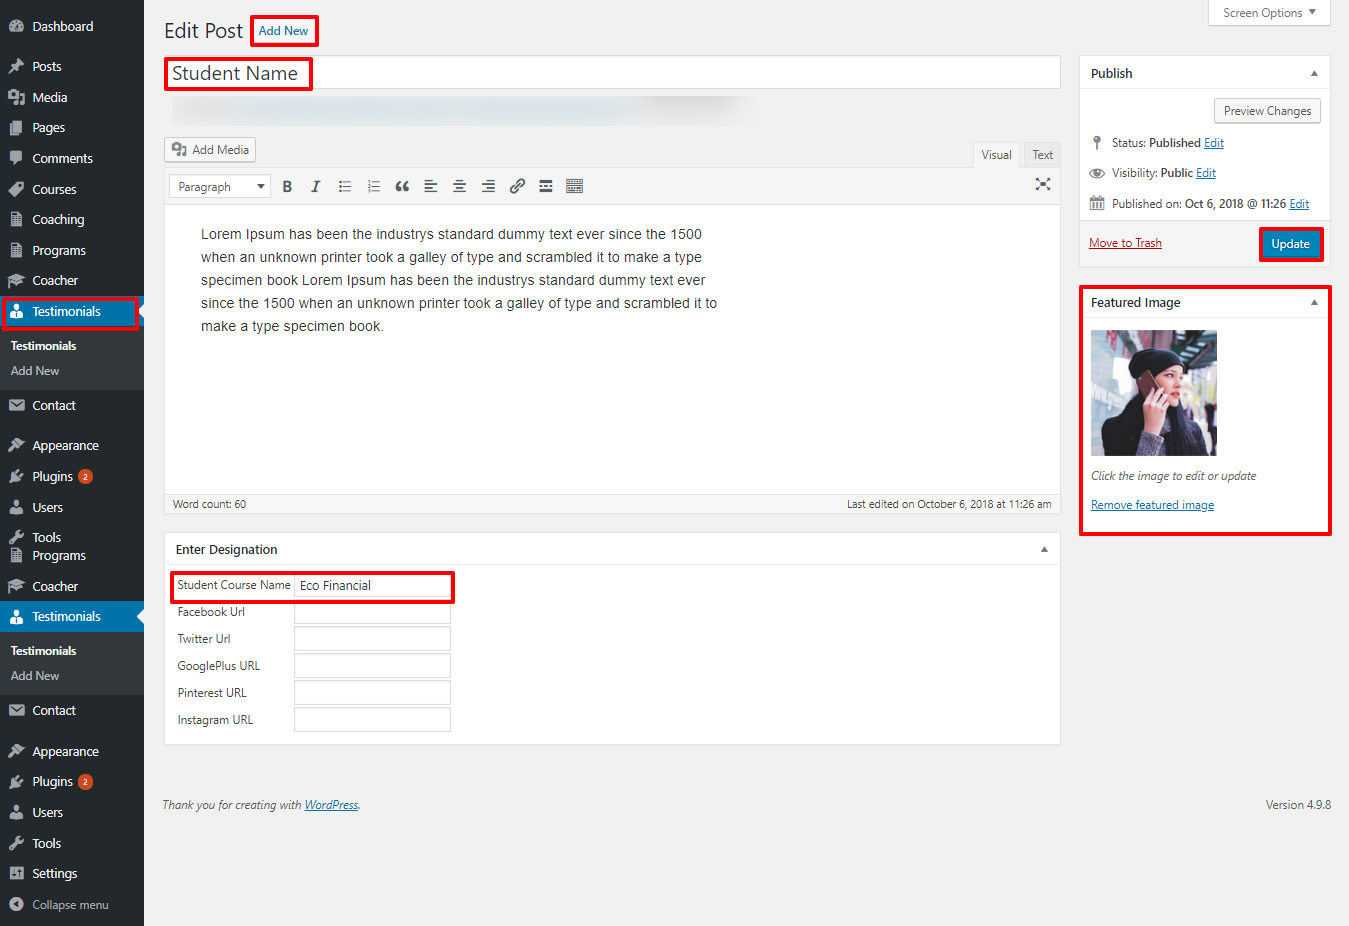
Task: Enter distraction-free fullscreen editor mode
Action: (x=1043, y=184)
